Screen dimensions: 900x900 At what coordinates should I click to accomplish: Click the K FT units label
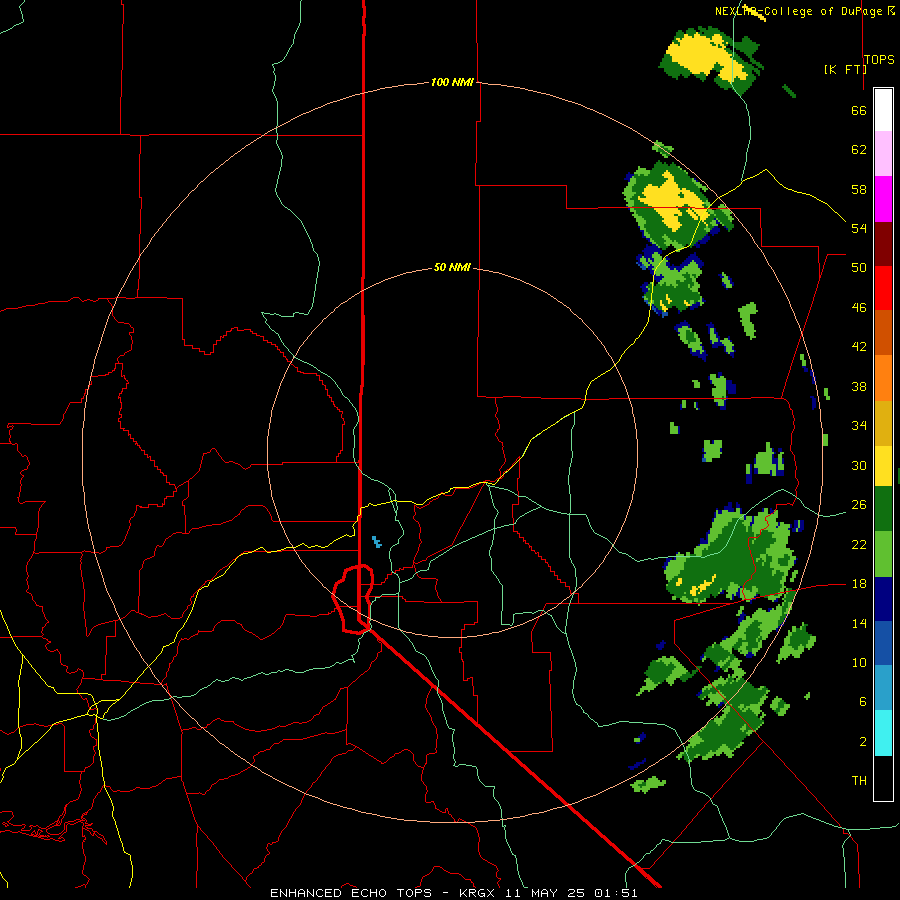(x=845, y=69)
